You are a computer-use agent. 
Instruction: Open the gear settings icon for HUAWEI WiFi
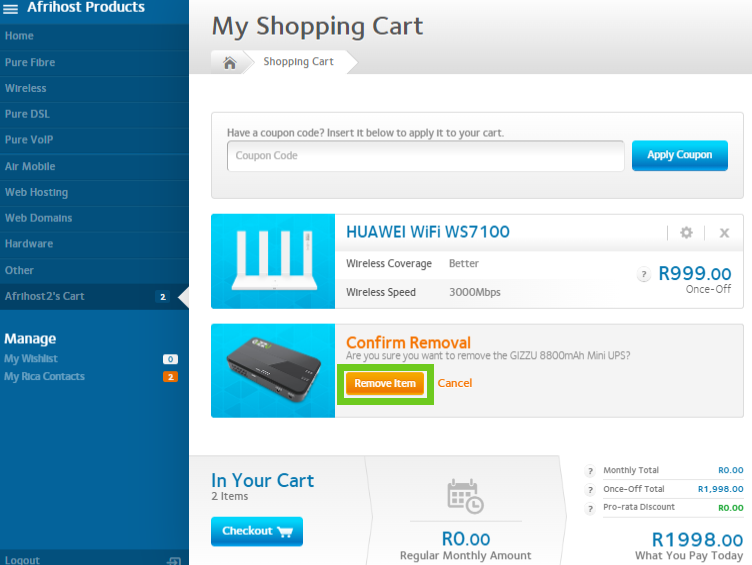click(686, 232)
